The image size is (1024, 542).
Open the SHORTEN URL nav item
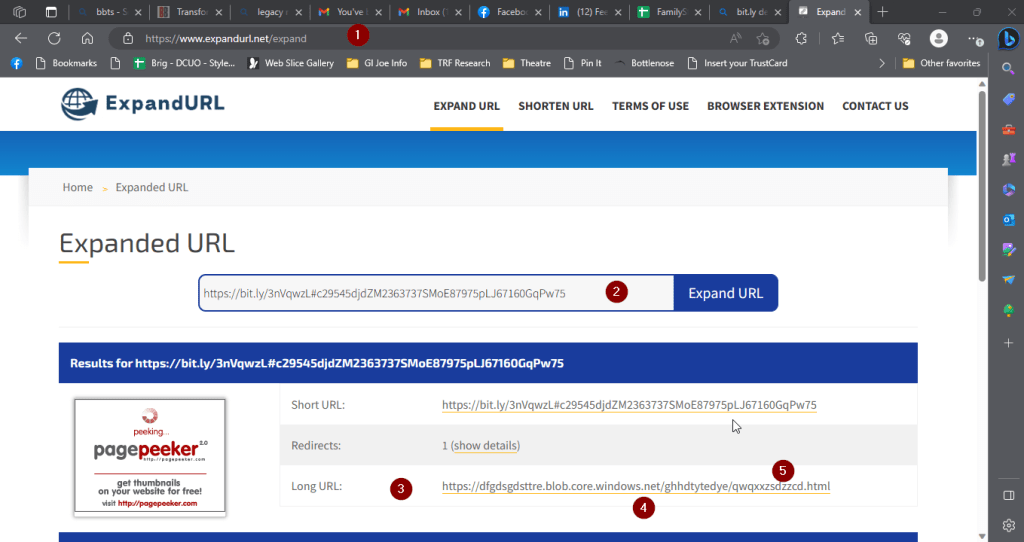556,106
